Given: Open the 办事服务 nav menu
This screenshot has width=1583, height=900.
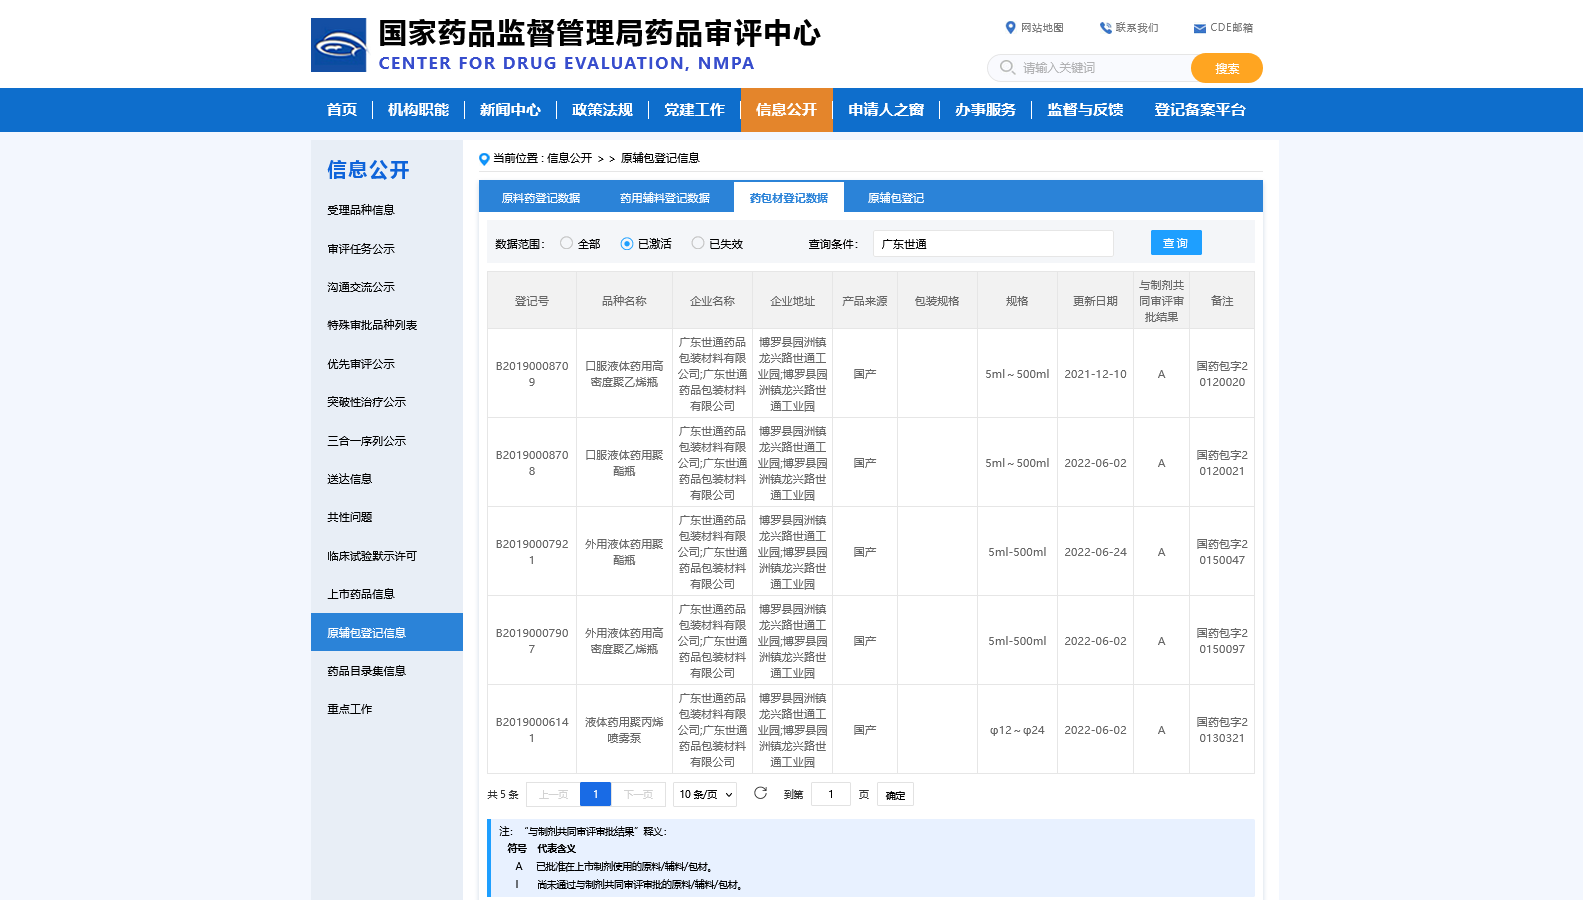Looking at the screenshot, I should click(x=985, y=110).
